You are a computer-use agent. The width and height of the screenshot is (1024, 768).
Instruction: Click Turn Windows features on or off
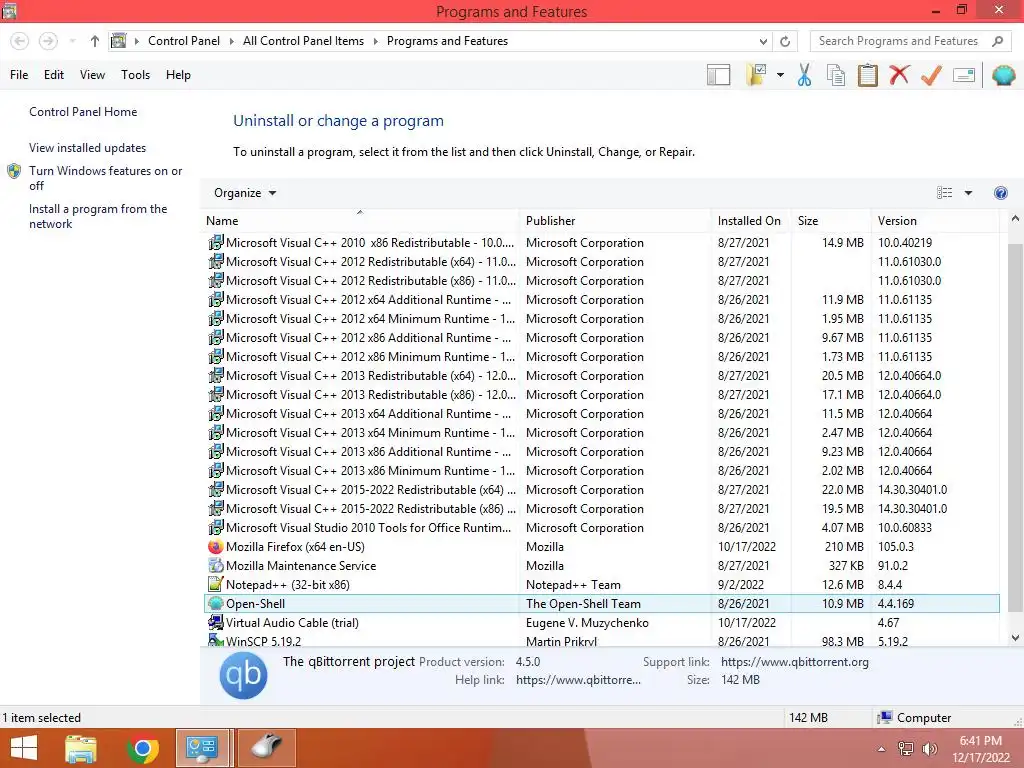click(105, 178)
